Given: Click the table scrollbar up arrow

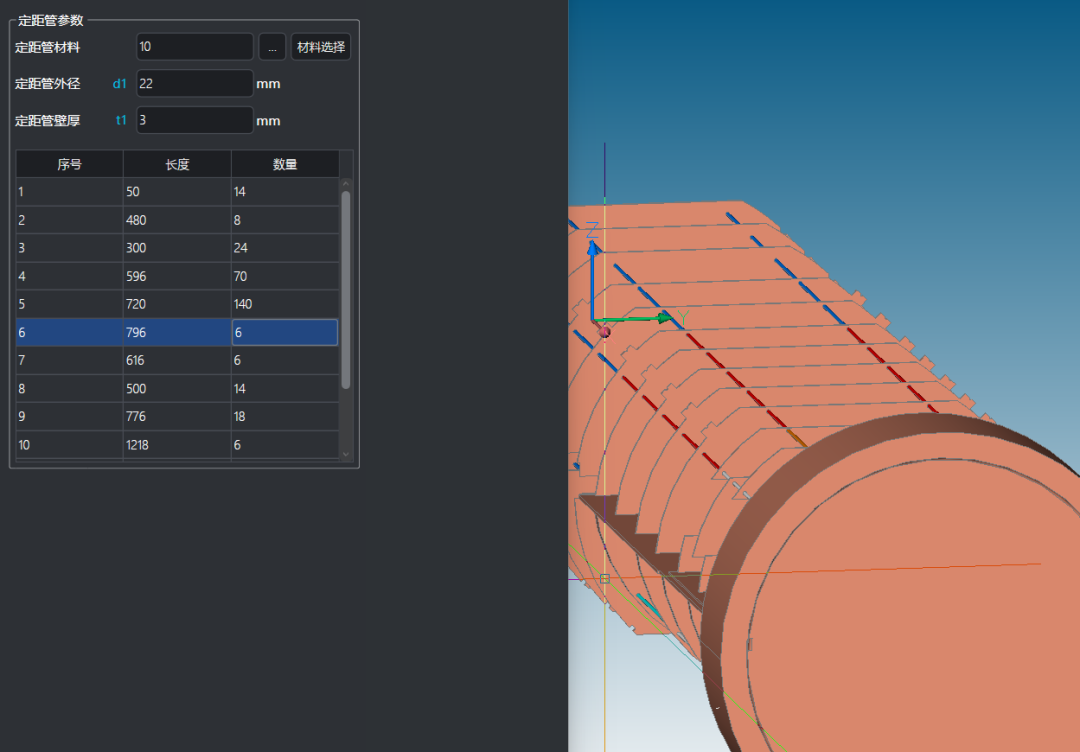Looking at the screenshot, I should tap(346, 184).
